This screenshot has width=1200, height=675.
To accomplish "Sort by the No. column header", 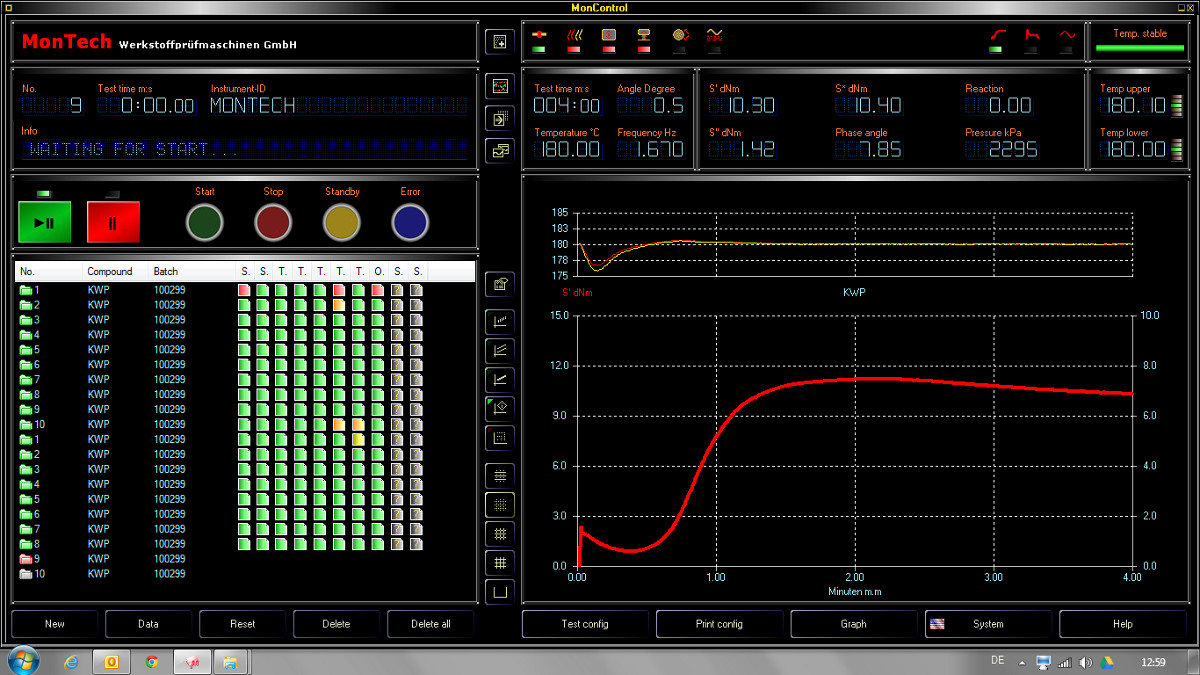I will [x=49, y=271].
